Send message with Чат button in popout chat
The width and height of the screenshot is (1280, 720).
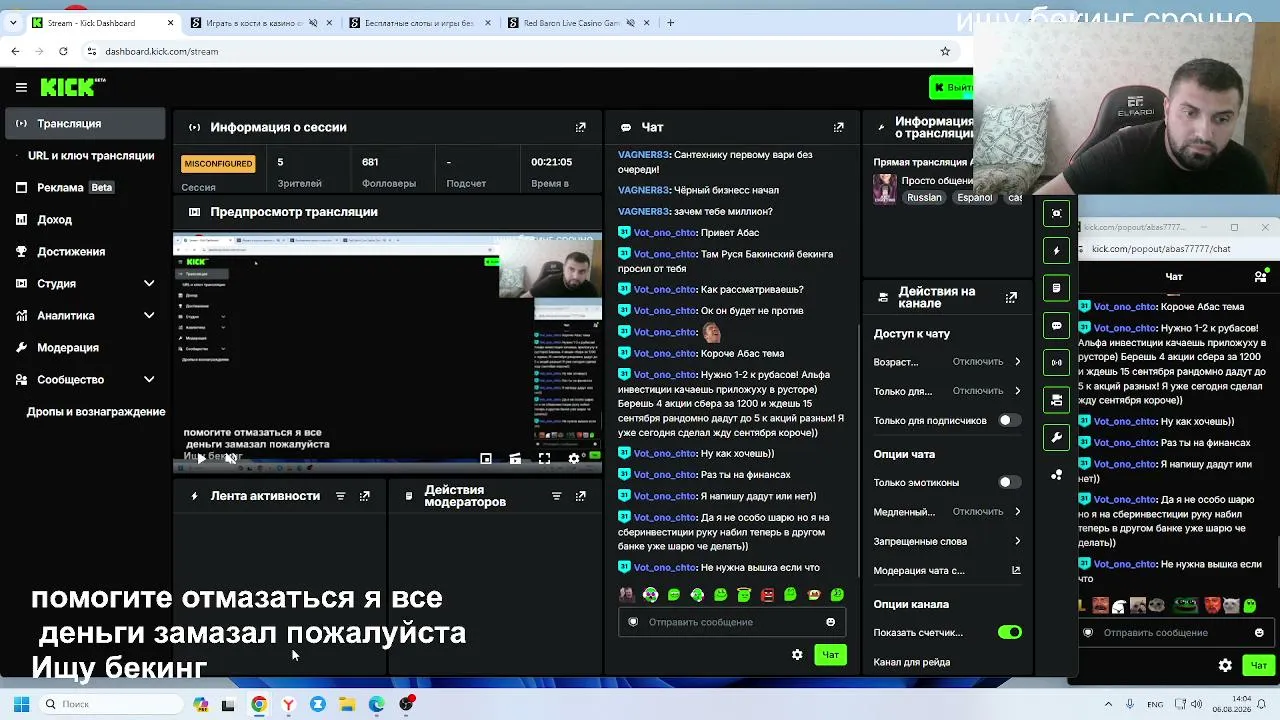click(x=1258, y=665)
